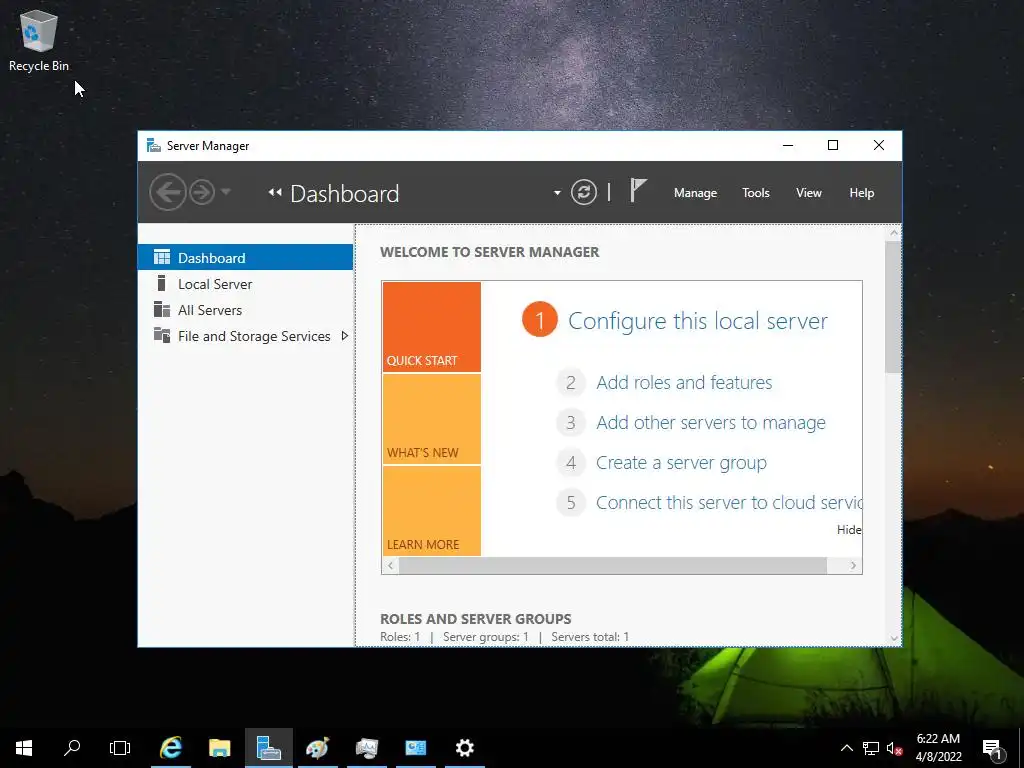Viewport: 1024px width, 768px height.
Task: Click the welcome tile scroll-left arrow
Action: [391, 566]
